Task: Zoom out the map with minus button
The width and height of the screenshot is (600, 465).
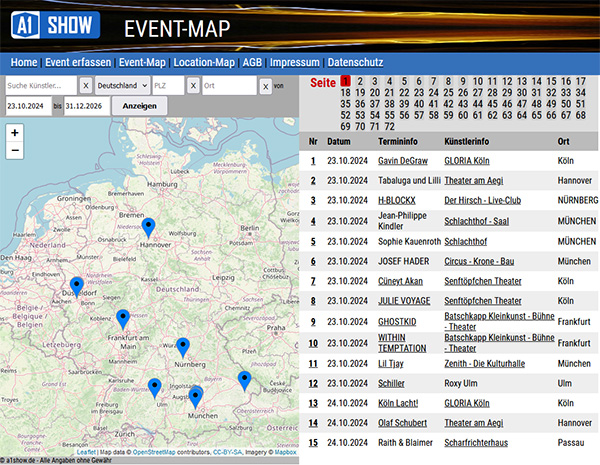Action: tap(15, 150)
